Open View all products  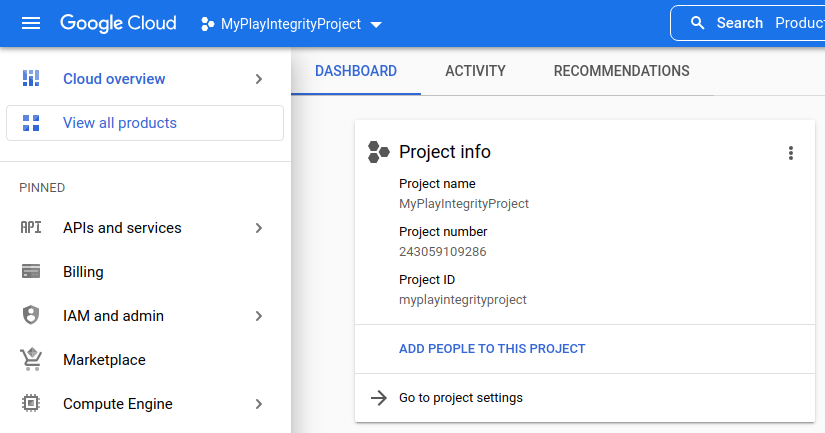pyautogui.click(x=145, y=123)
